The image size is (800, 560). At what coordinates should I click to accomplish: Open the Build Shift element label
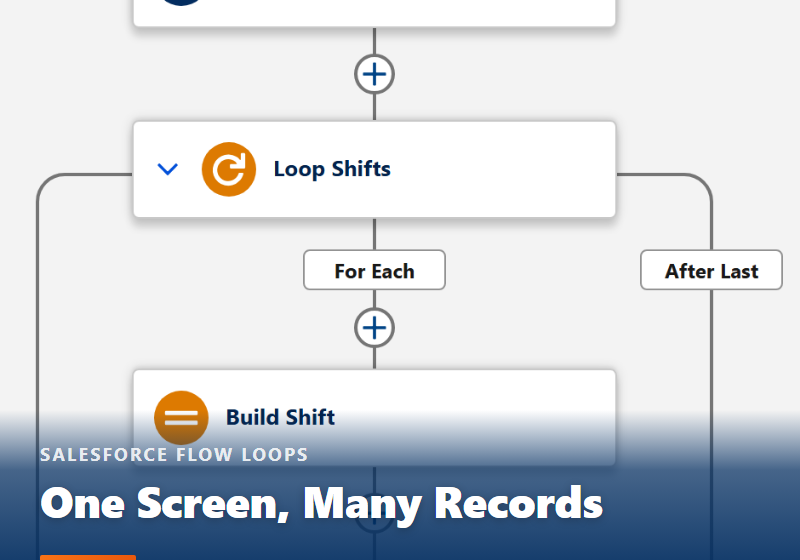[x=281, y=417]
